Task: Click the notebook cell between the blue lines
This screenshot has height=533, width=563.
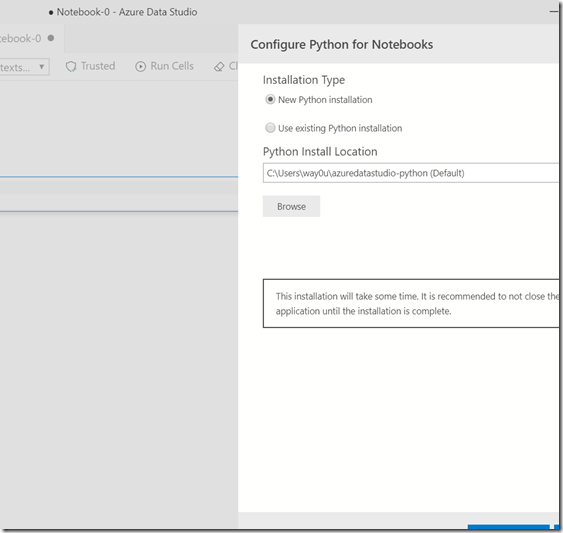Action: click(x=119, y=194)
